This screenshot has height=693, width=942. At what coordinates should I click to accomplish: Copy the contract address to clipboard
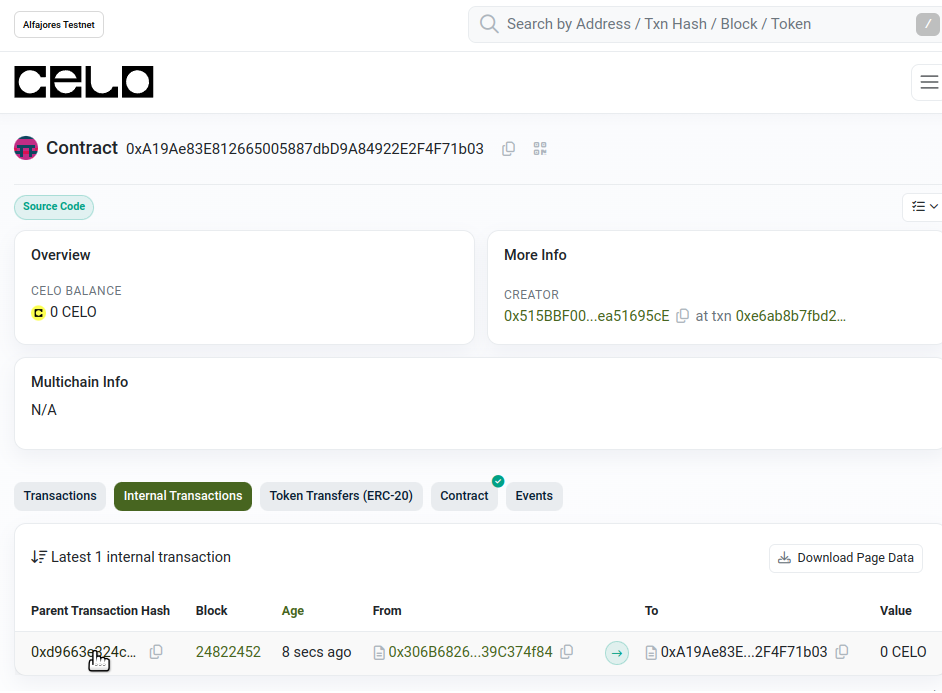(508, 148)
